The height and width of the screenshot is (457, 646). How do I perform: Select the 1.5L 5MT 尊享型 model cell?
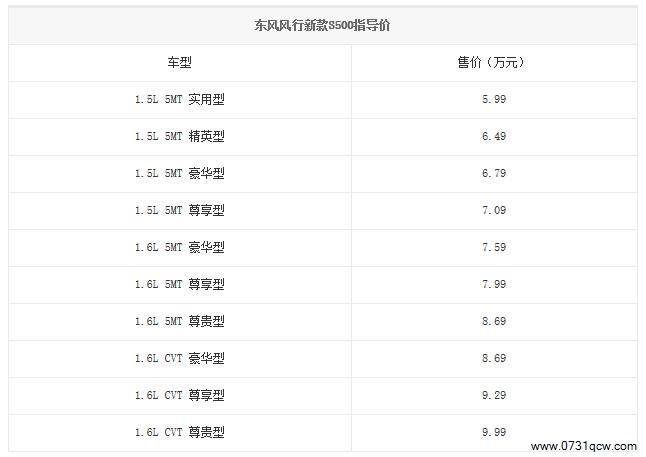click(180, 210)
